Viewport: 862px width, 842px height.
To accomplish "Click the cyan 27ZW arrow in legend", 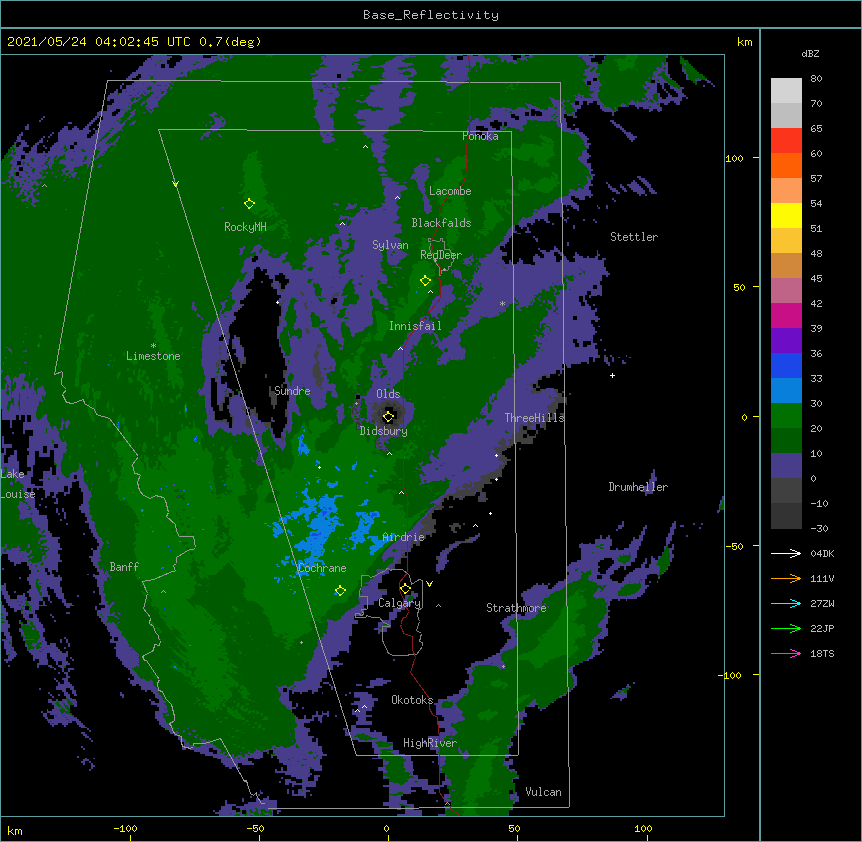I will pyautogui.click(x=786, y=603).
